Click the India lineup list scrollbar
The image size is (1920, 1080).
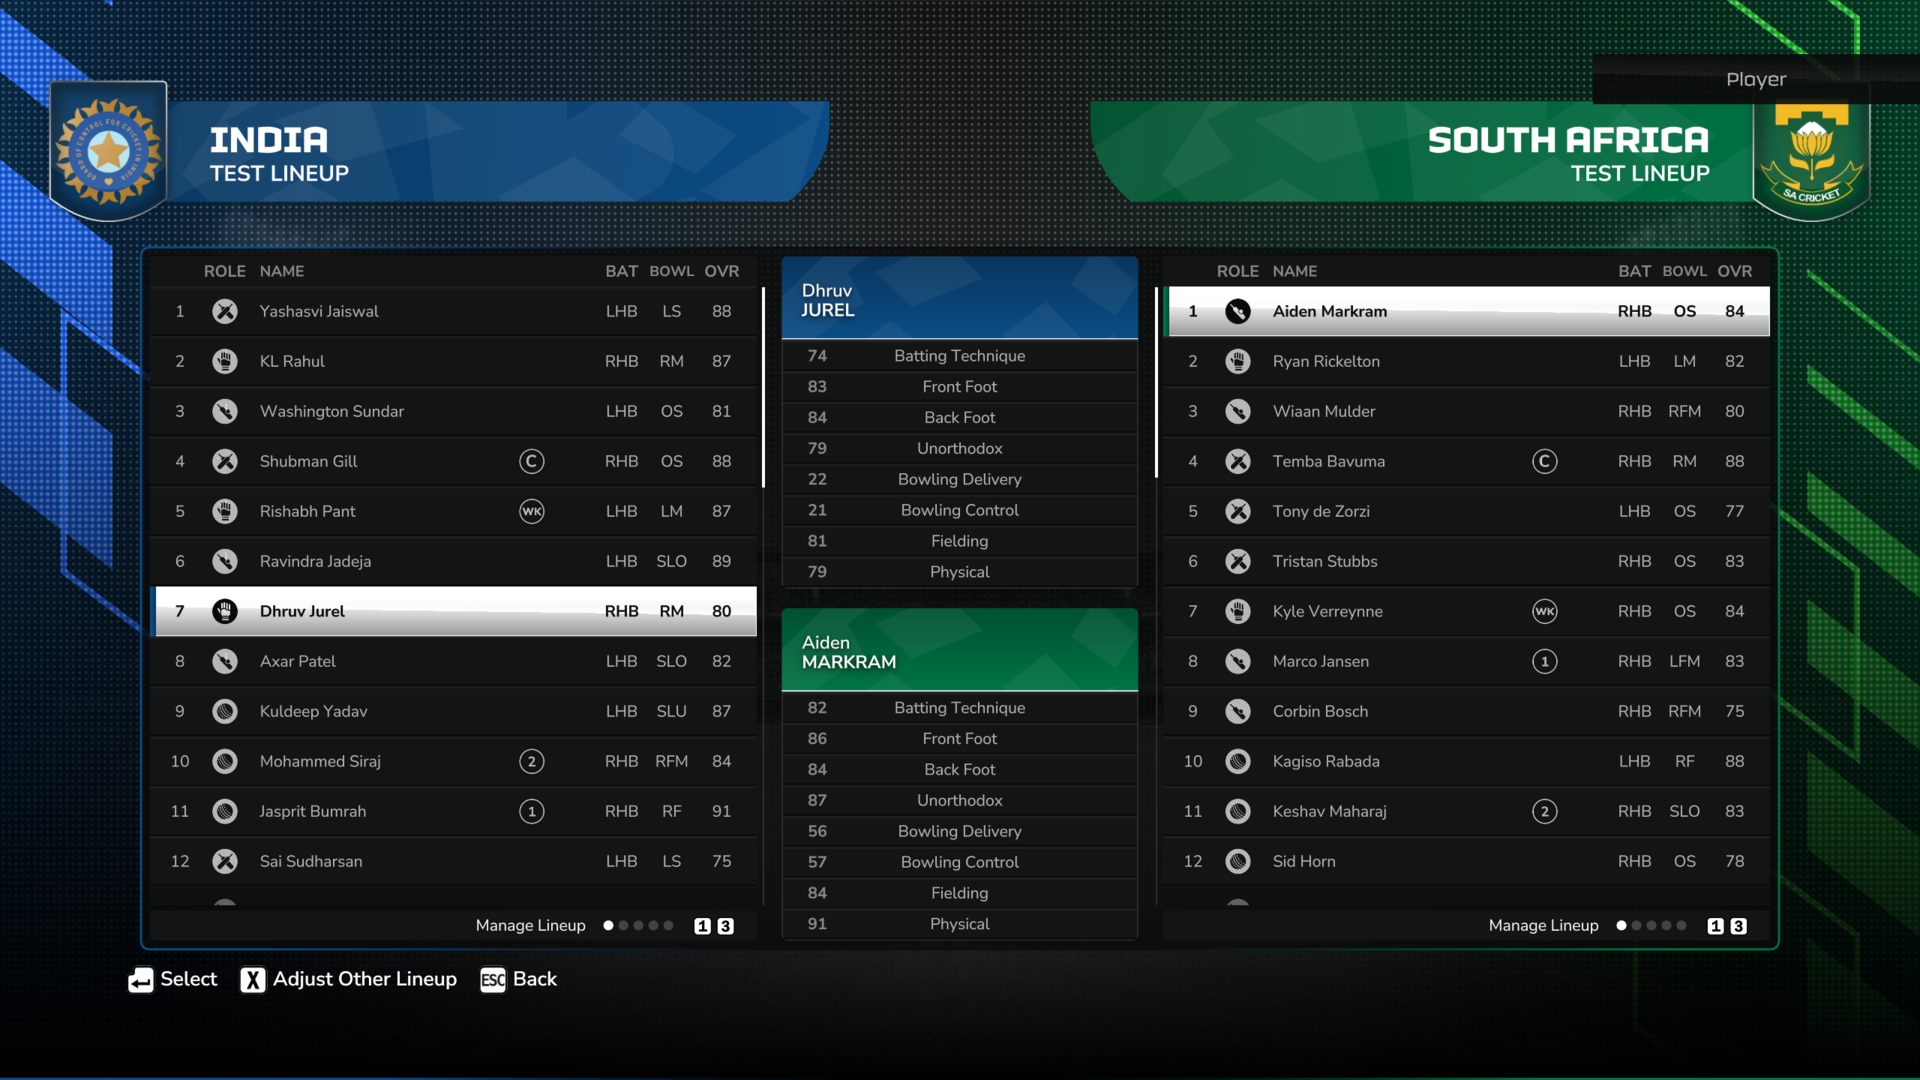(x=763, y=388)
